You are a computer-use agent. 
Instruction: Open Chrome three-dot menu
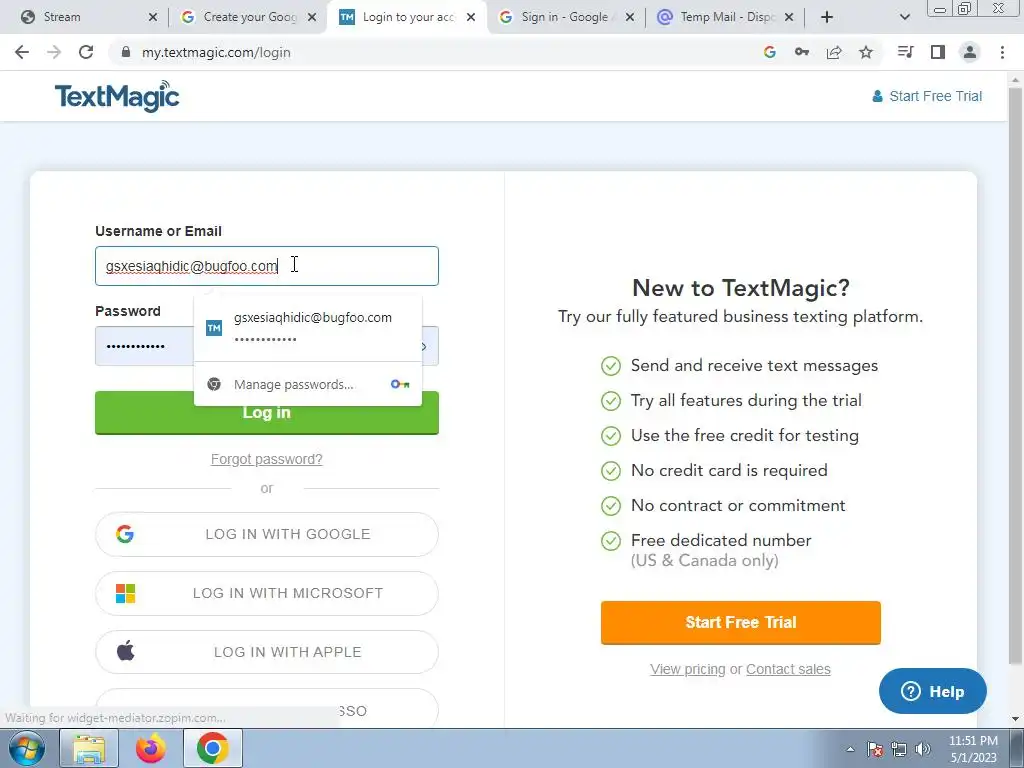(1002, 52)
